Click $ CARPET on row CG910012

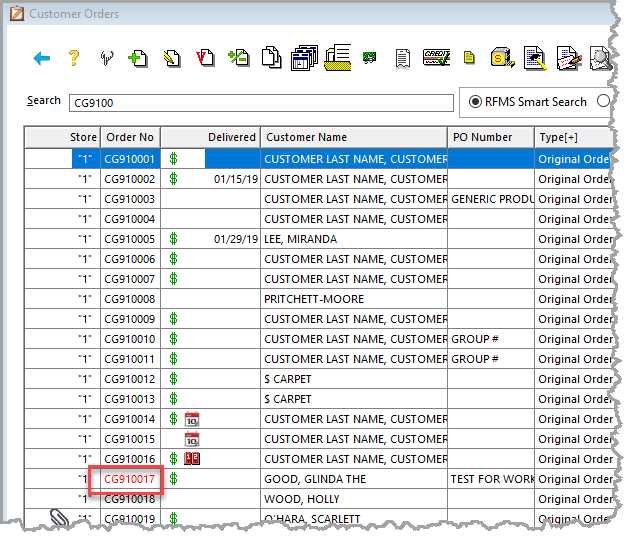288,379
